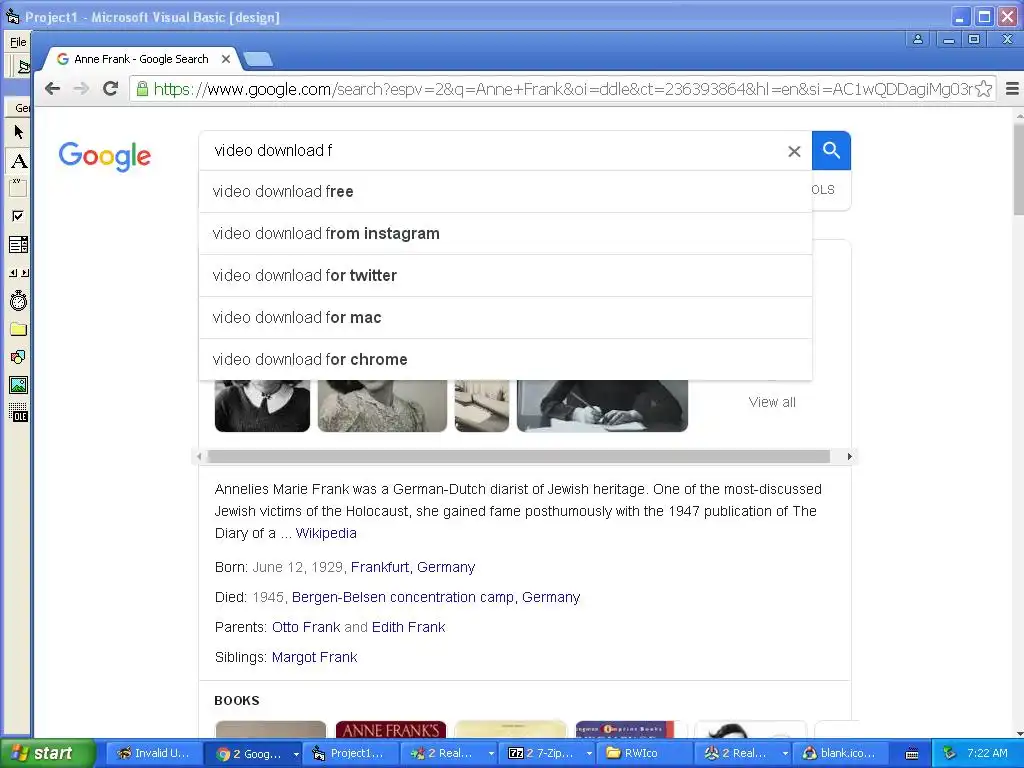Open File menu in Visual Basic
1024x768 pixels.
tap(18, 42)
